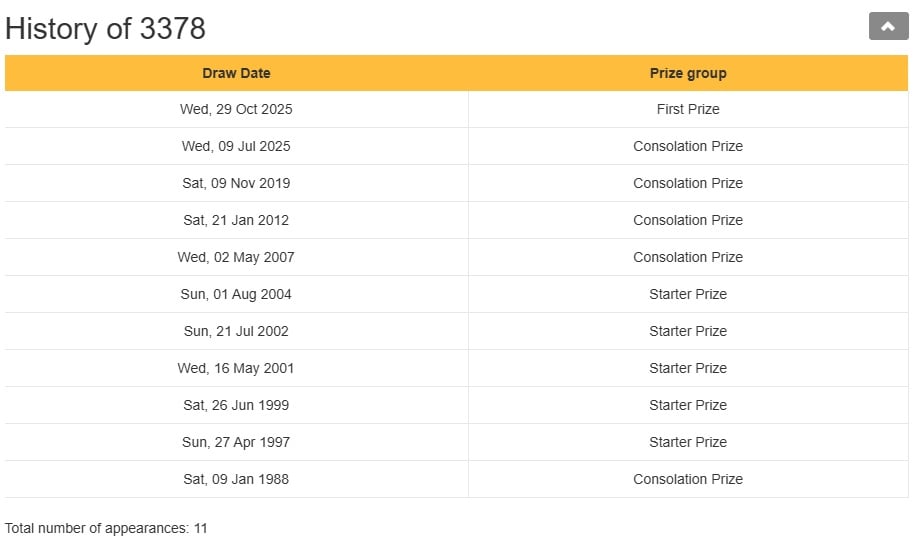Collapse the History of 3378 panel

[x=888, y=27]
